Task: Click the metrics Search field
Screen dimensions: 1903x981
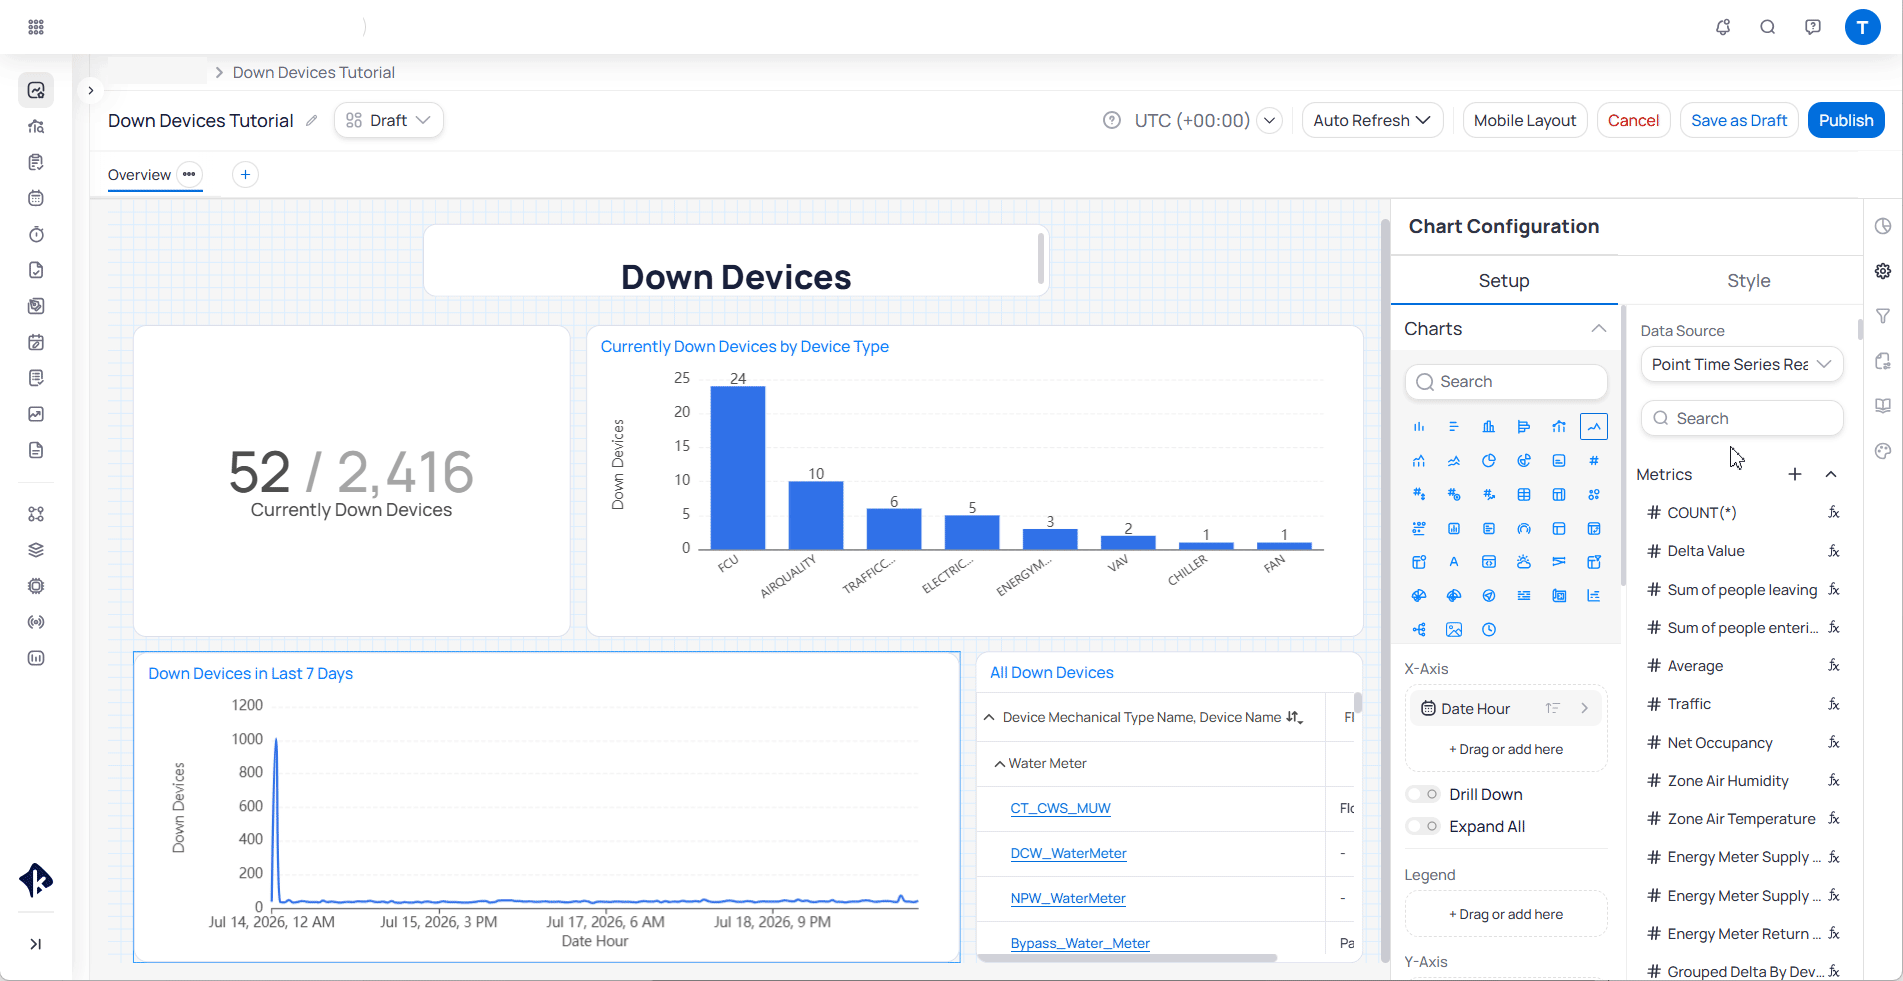Action: (x=1741, y=419)
